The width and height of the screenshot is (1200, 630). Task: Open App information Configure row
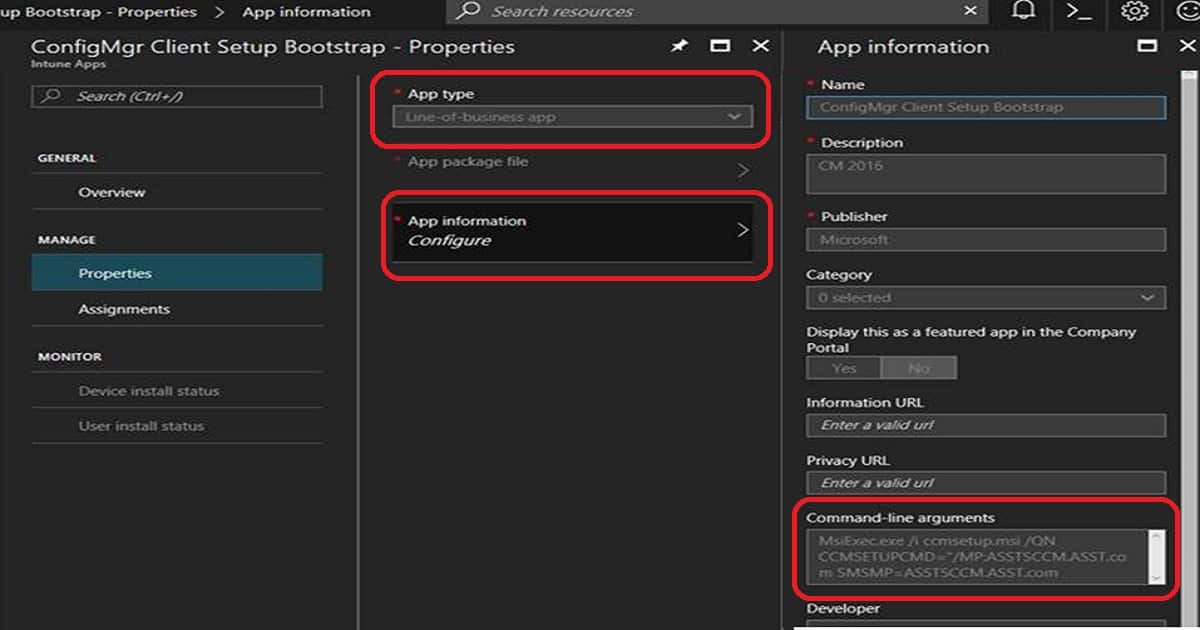(572, 233)
